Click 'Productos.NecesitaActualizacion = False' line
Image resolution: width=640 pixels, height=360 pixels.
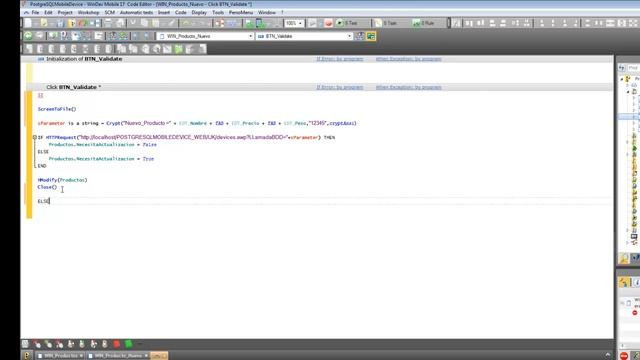pos(102,144)
